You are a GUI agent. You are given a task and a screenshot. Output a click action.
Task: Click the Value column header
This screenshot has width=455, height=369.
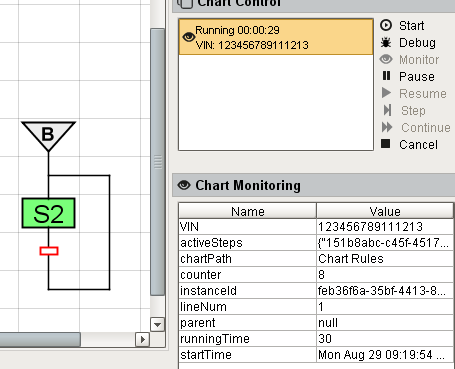[385, 211]
